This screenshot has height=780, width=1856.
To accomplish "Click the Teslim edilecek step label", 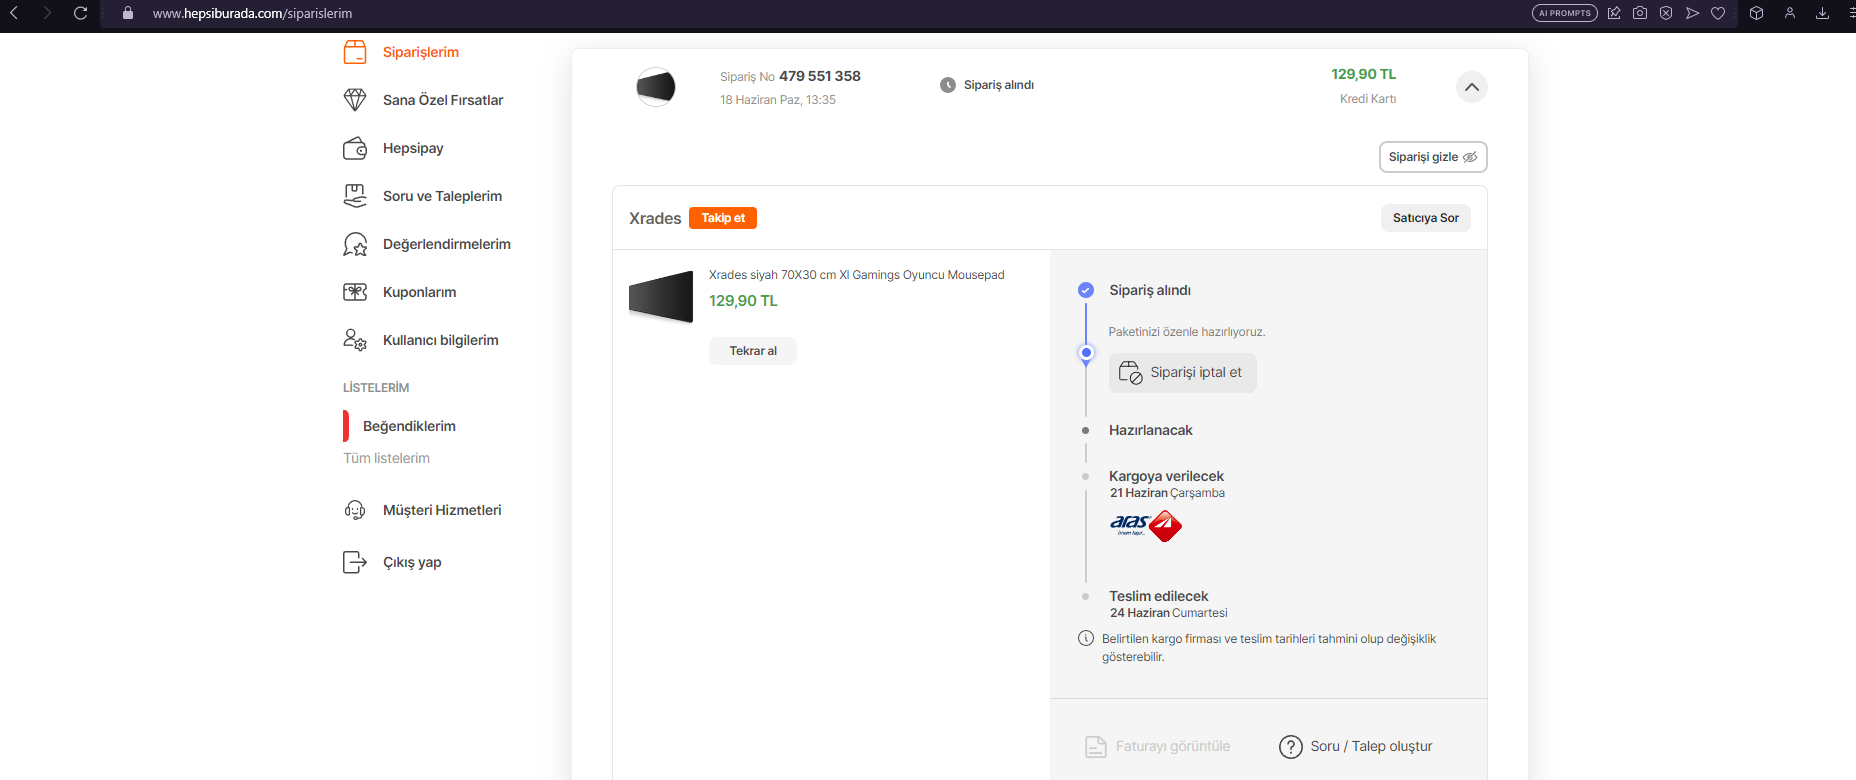I will click(x=1158, y=596).
